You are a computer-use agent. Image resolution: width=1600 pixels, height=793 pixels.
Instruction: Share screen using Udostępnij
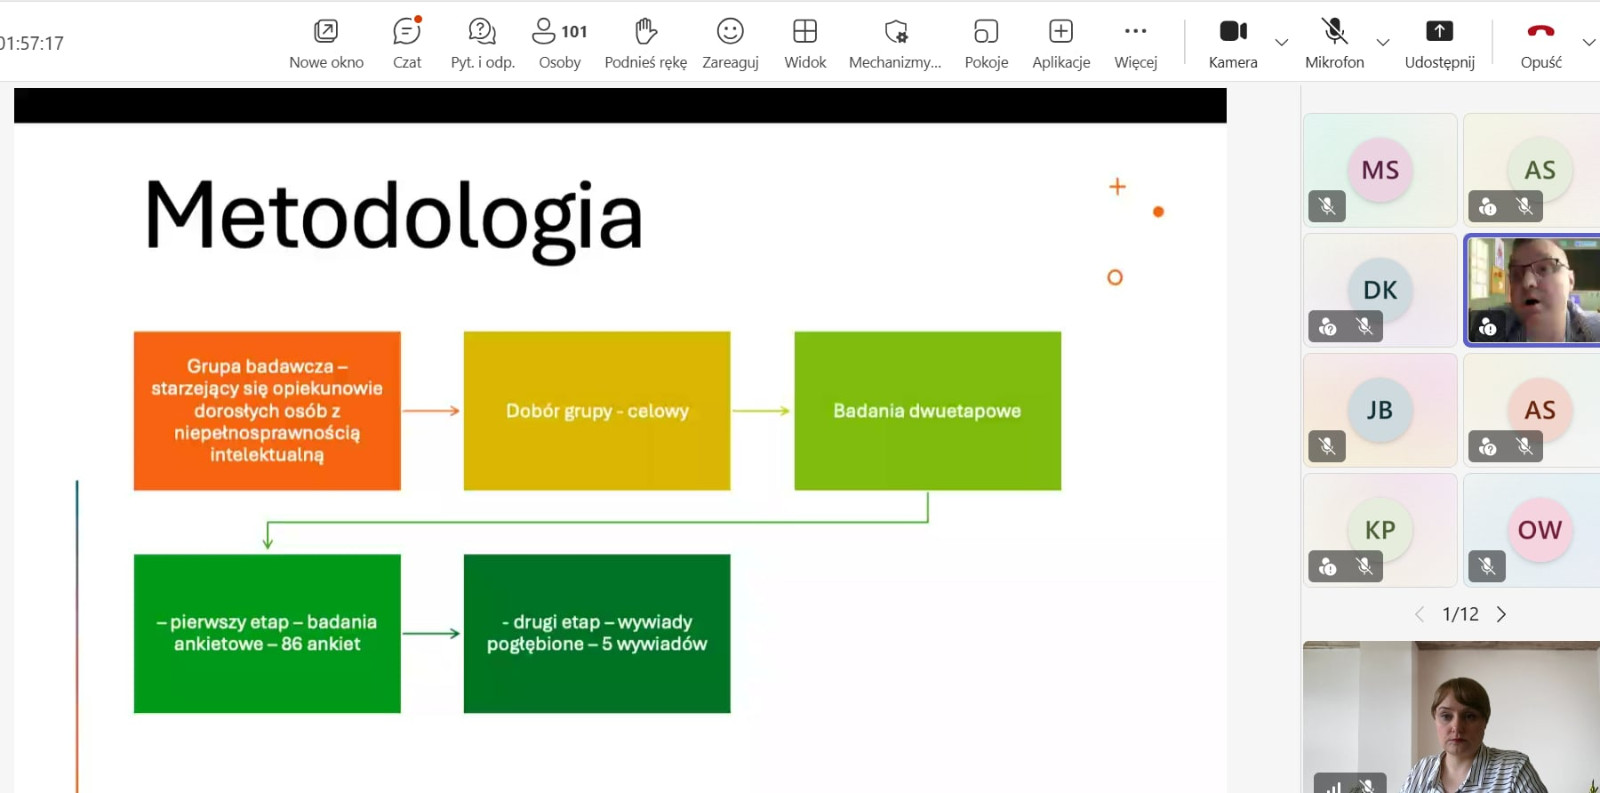coord(1439,42)
